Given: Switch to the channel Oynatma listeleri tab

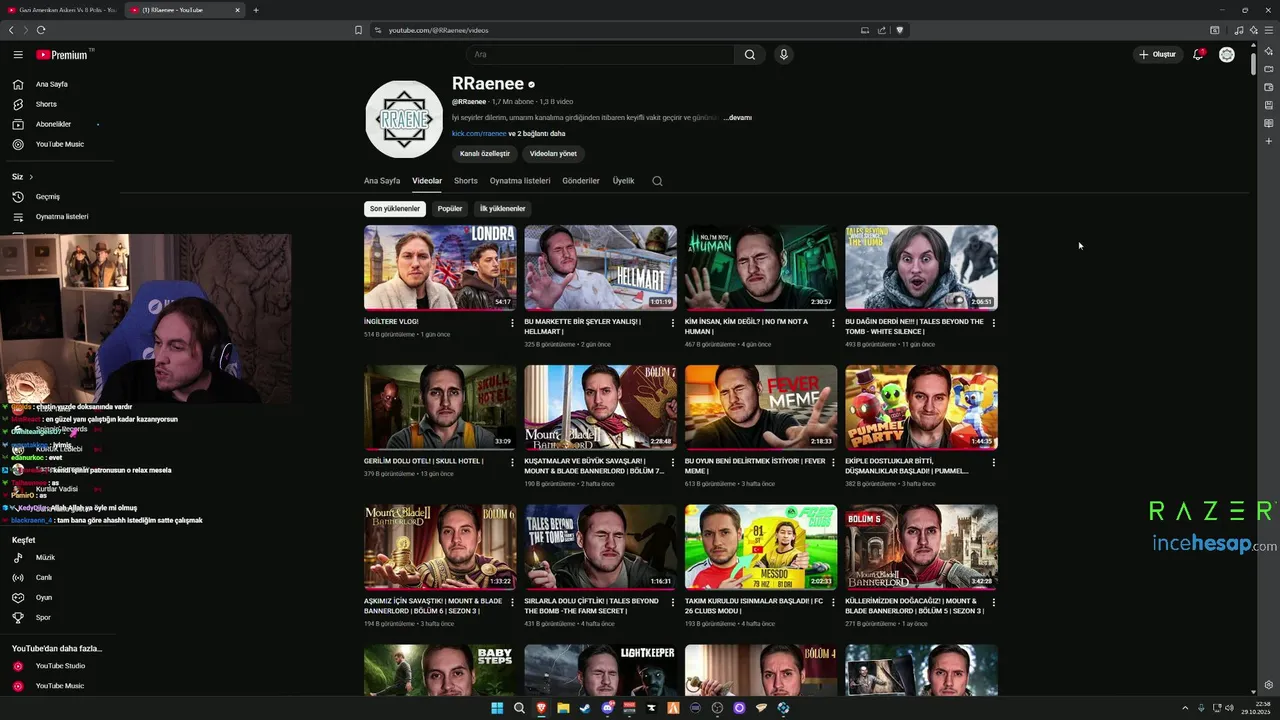Looking at the screenshot, I should pyautogui.click(x=520, y=181).
